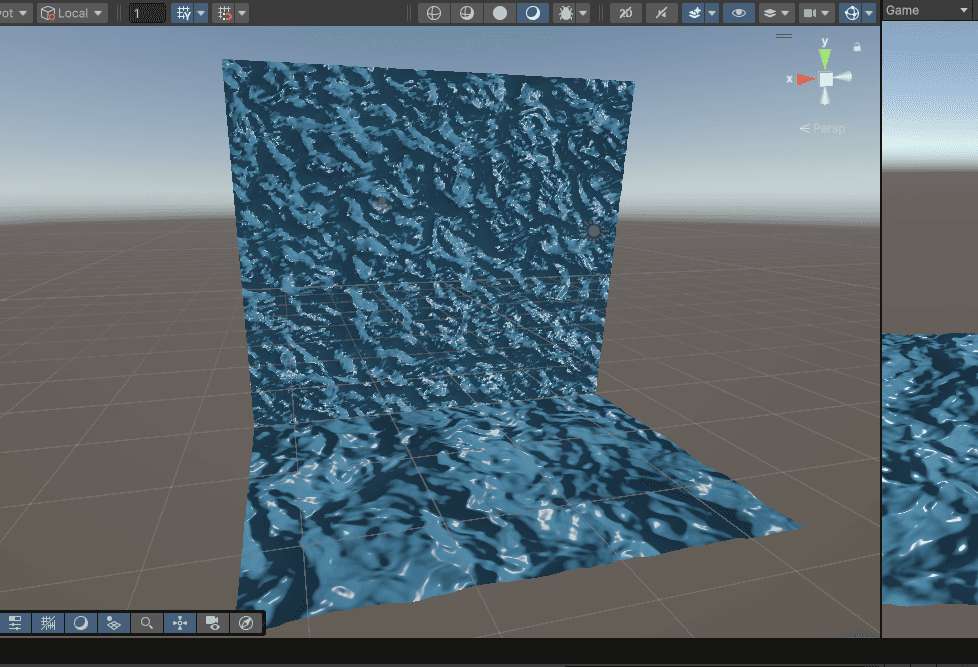
Task: Switch Persp projection label
Action: (823, 129)
